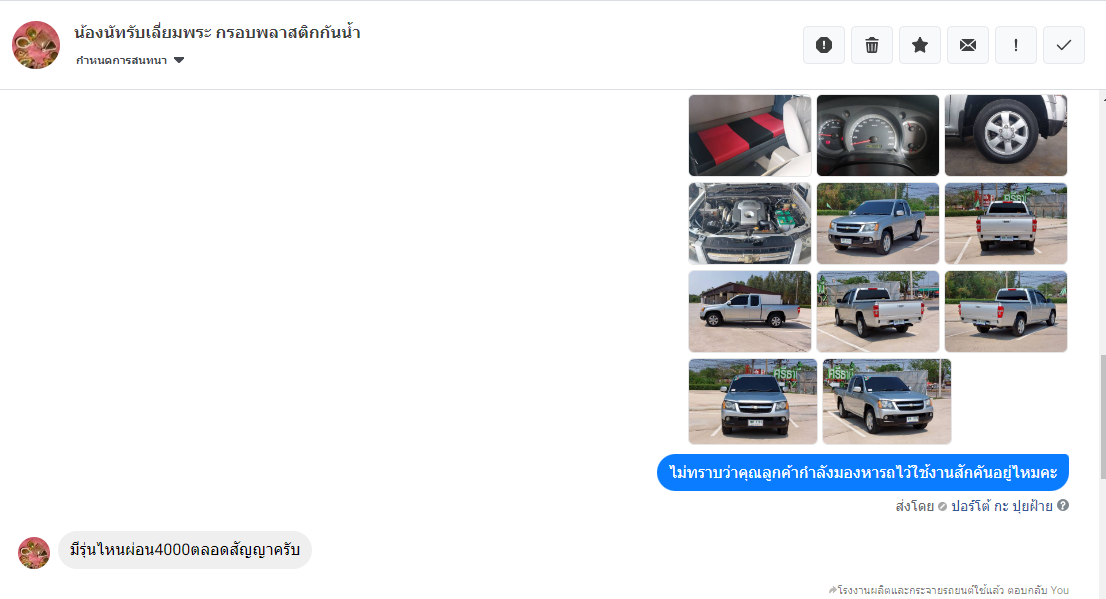Open the alloy wheel close-up photo
Image resolution: width=1106 pixels, height=599 pixels.
(x=1006, y=135)
